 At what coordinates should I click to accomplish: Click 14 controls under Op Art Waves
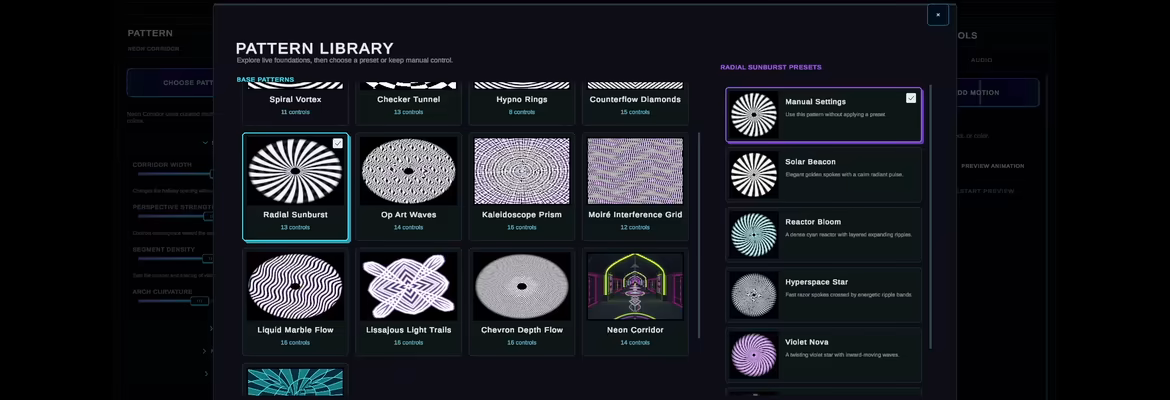[408, 228]
